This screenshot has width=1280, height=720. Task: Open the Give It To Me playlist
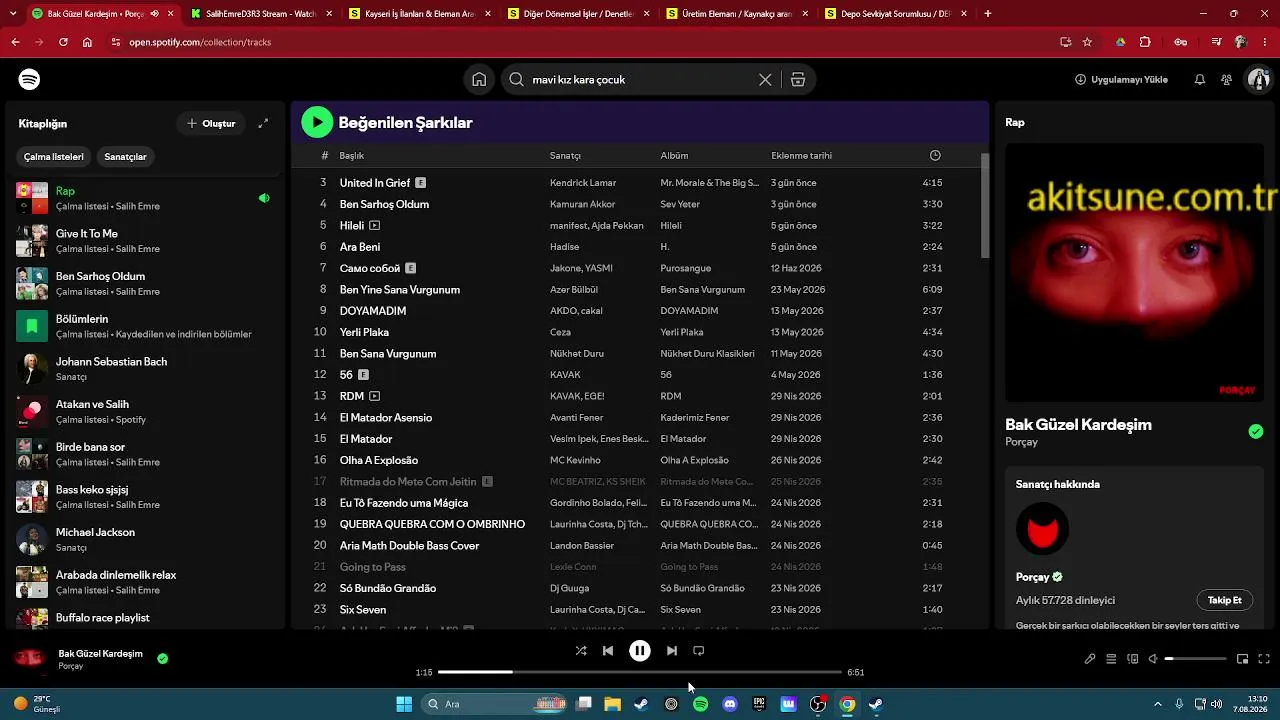click(x=145, y=241)
